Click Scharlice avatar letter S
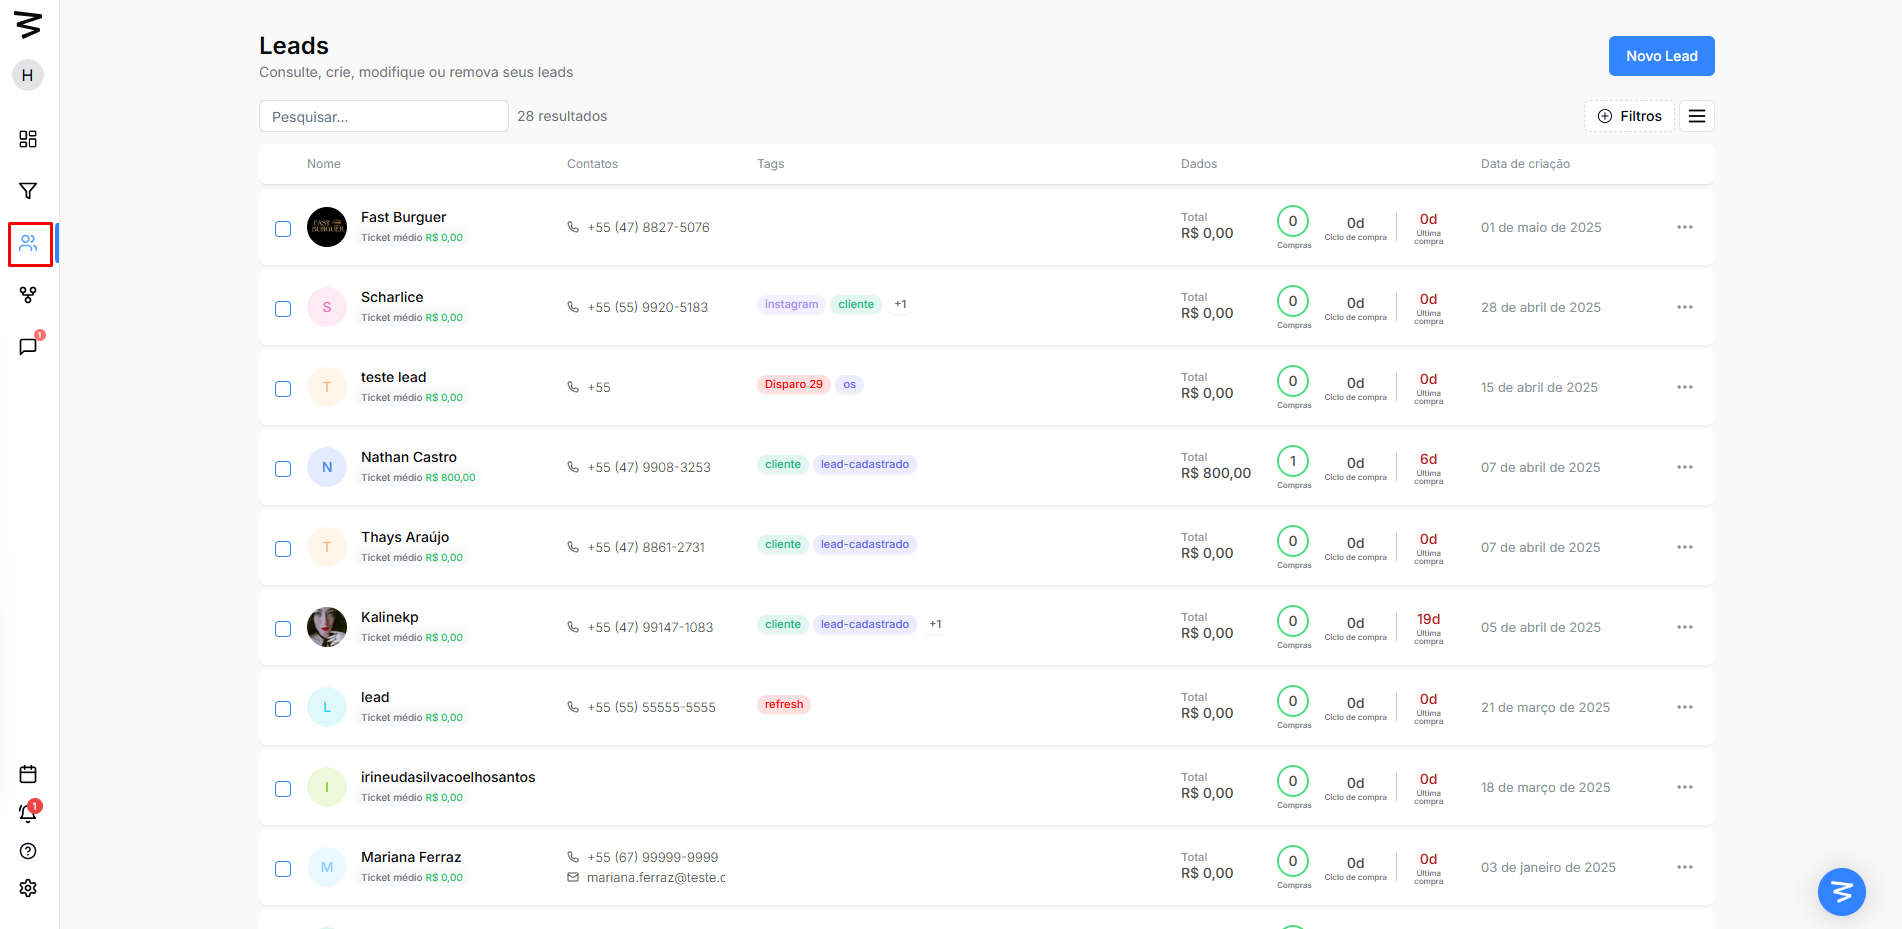 click(x=327, y=307)
